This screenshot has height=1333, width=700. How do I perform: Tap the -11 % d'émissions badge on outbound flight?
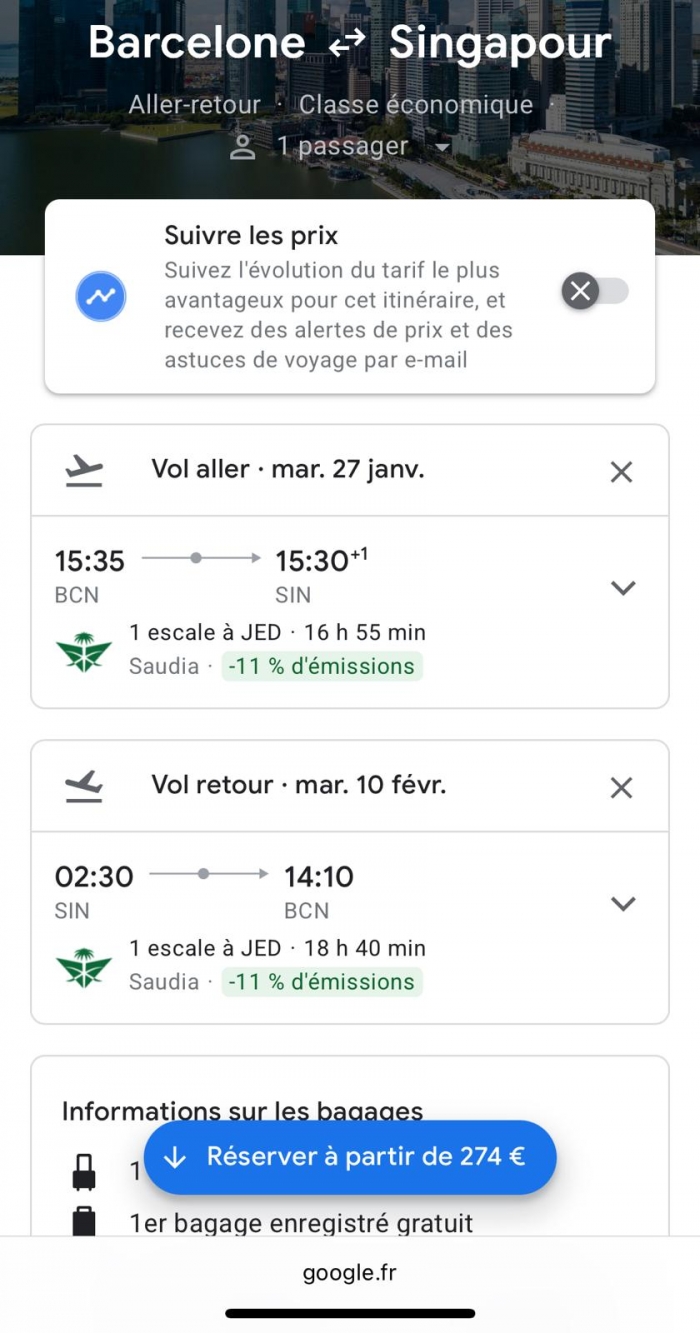coord(322,666)
